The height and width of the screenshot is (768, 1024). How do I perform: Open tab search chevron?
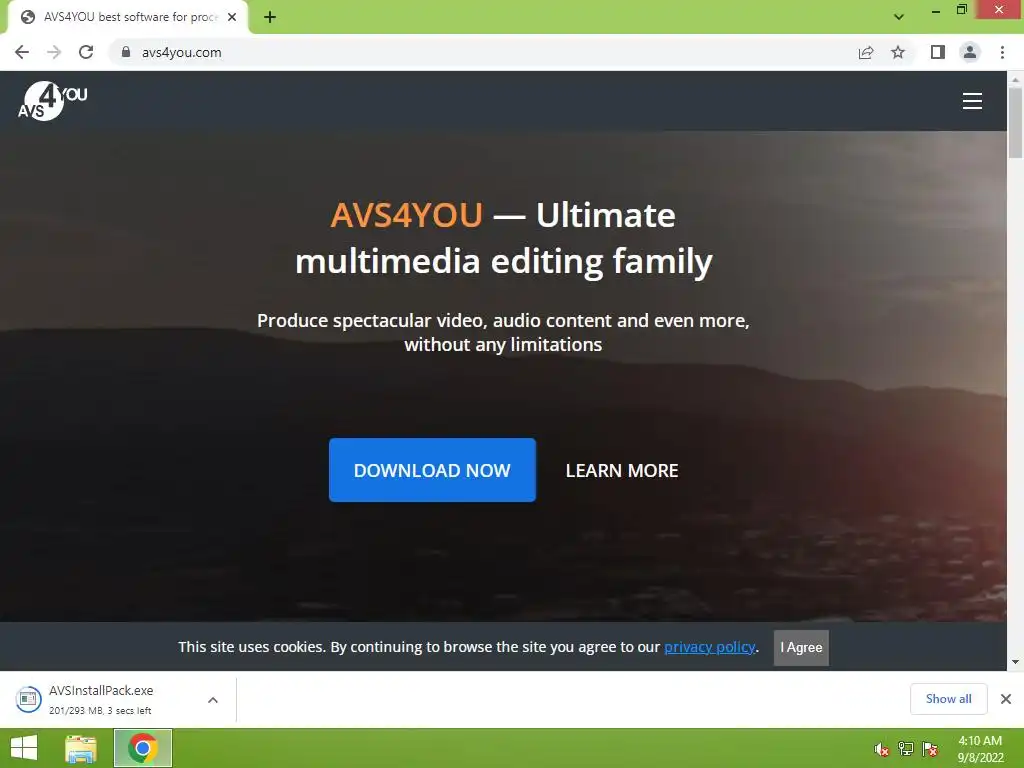[899, 17]
